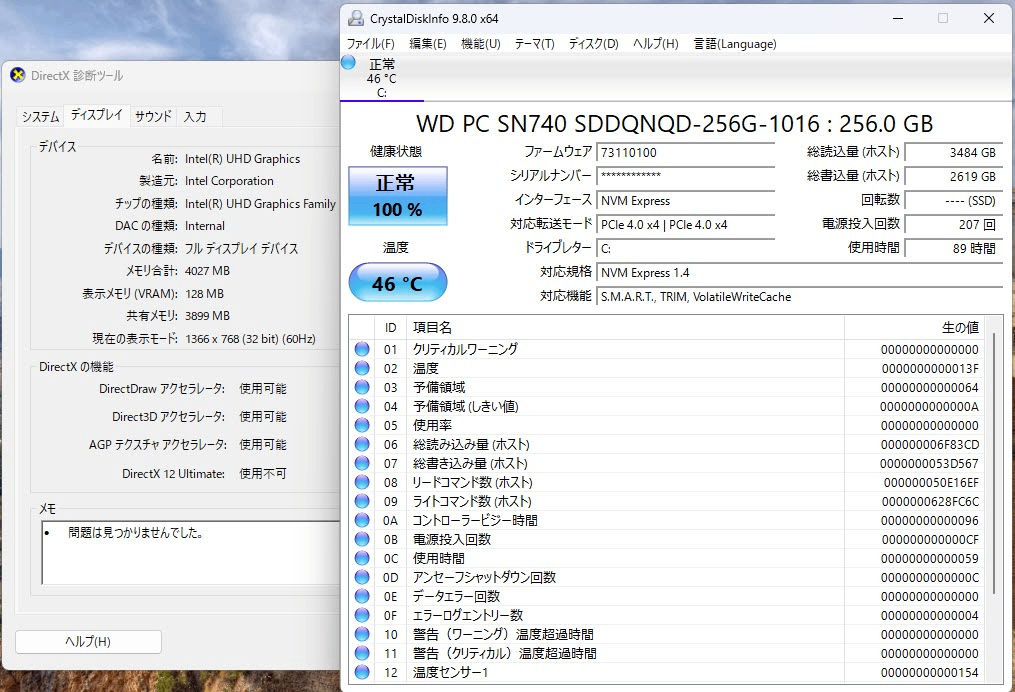This screenshot has width=1015, height=692.
Task: Click status orb for ID 0F エラーログエントリー数
Action: (x=362, y=615)
